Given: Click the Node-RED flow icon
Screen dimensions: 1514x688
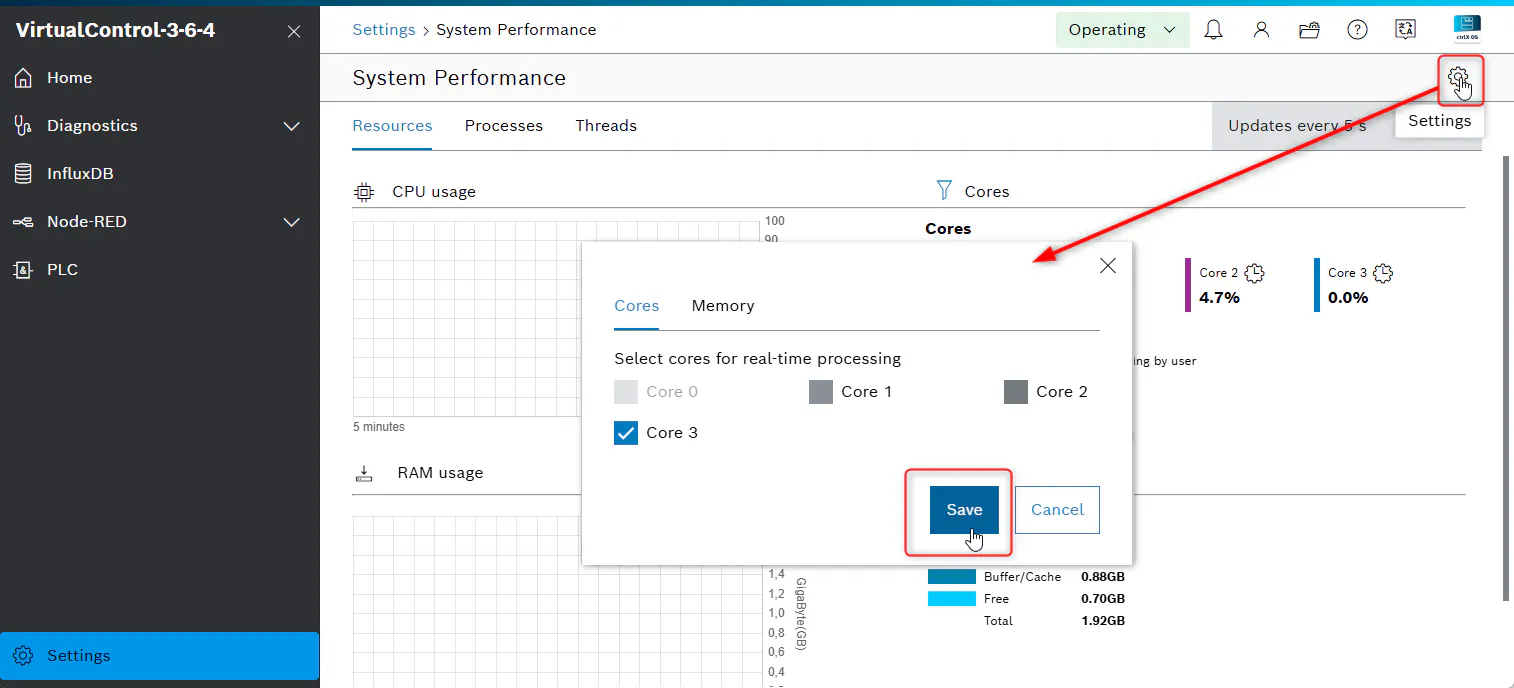Looking at the screenshot, I should point(23,221).
